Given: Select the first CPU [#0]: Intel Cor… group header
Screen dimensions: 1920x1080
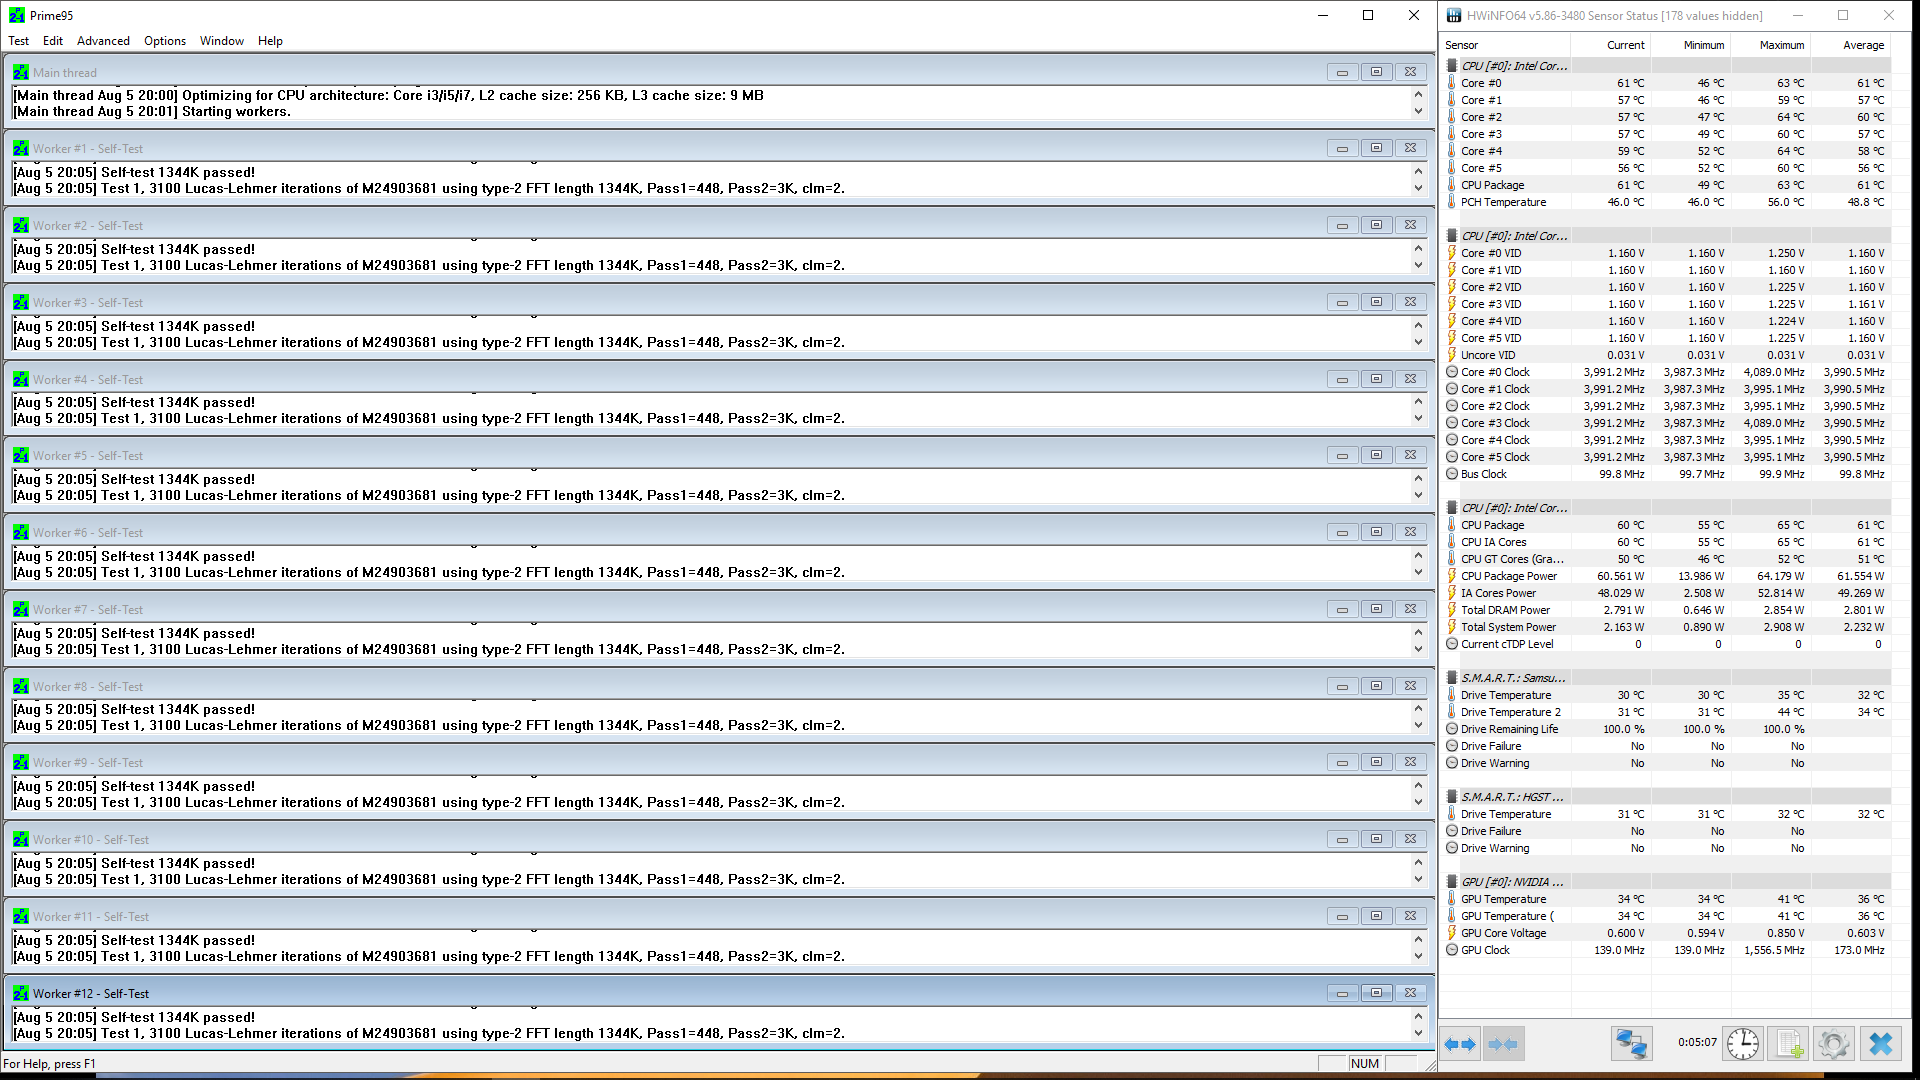Looking at the screenshot, I should 1667,66.
